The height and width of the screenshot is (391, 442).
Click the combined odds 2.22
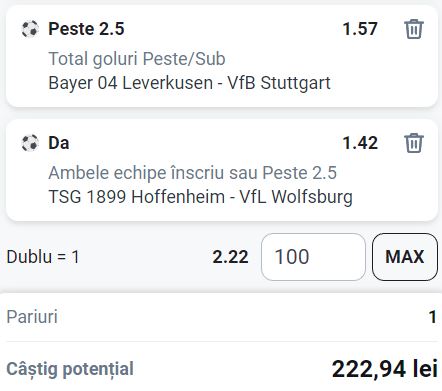(230, 257)
